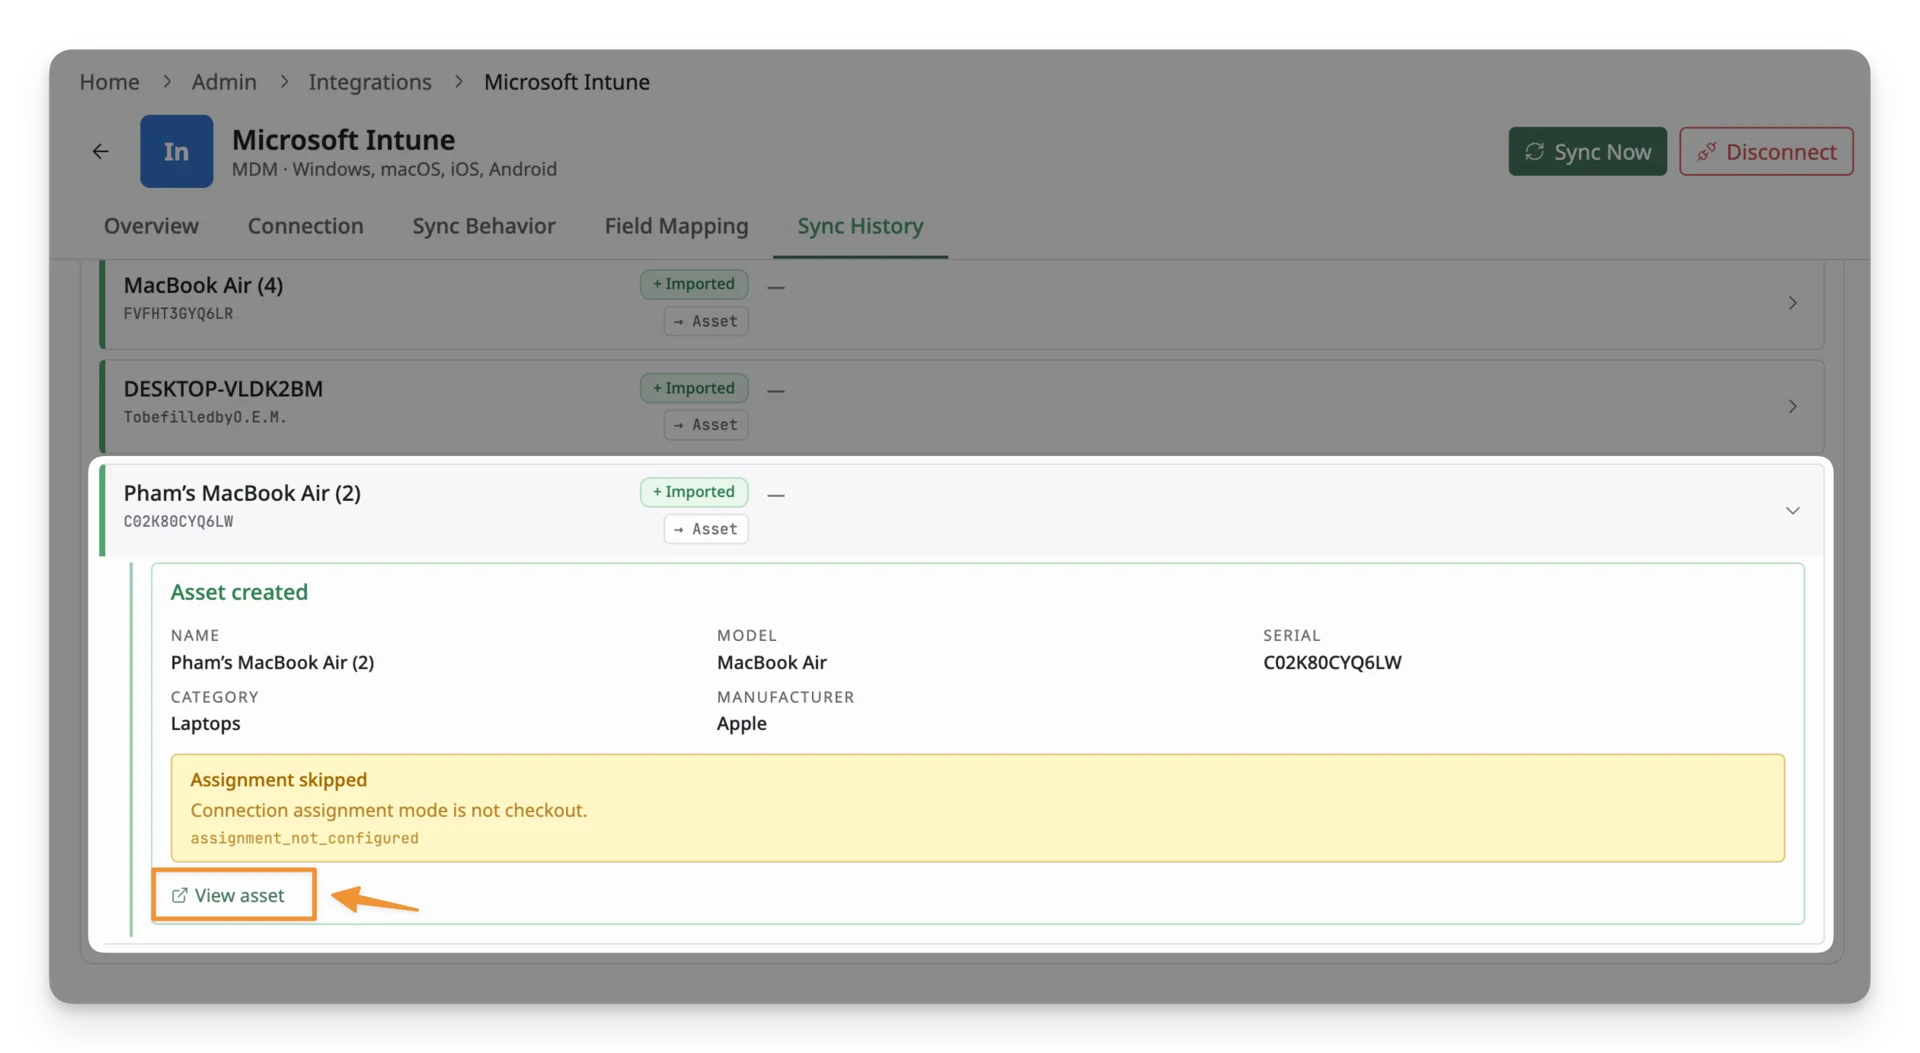
Task: Click the Microsoft Intune page title
Action: pyautogui.click(x=343, y=139)
